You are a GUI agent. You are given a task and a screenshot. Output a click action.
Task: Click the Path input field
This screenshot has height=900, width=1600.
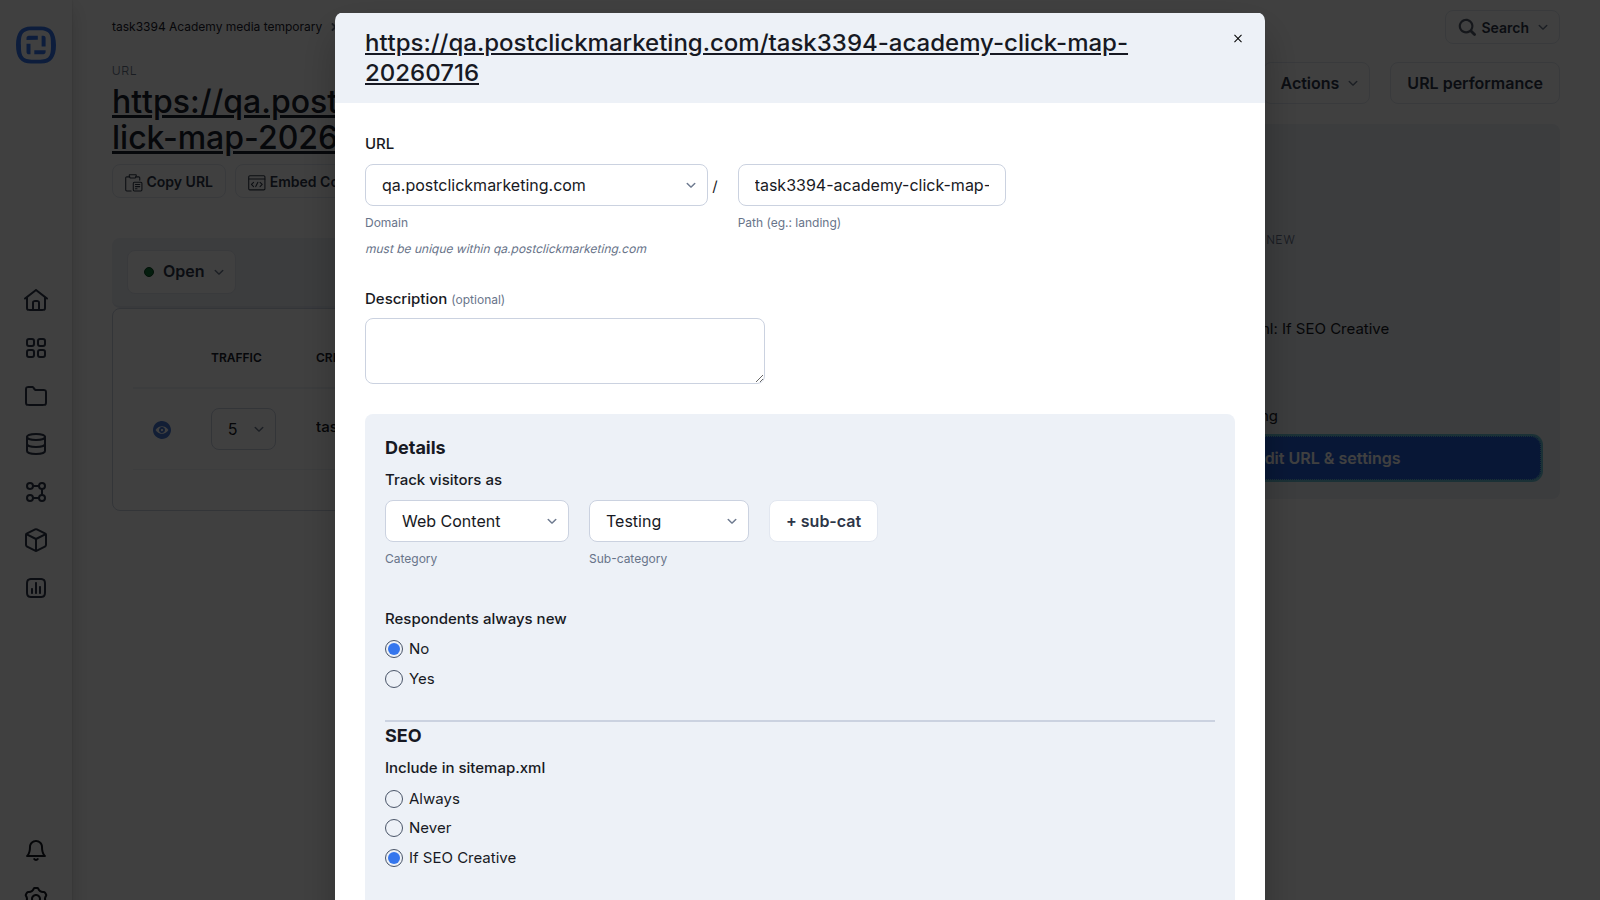872,185
